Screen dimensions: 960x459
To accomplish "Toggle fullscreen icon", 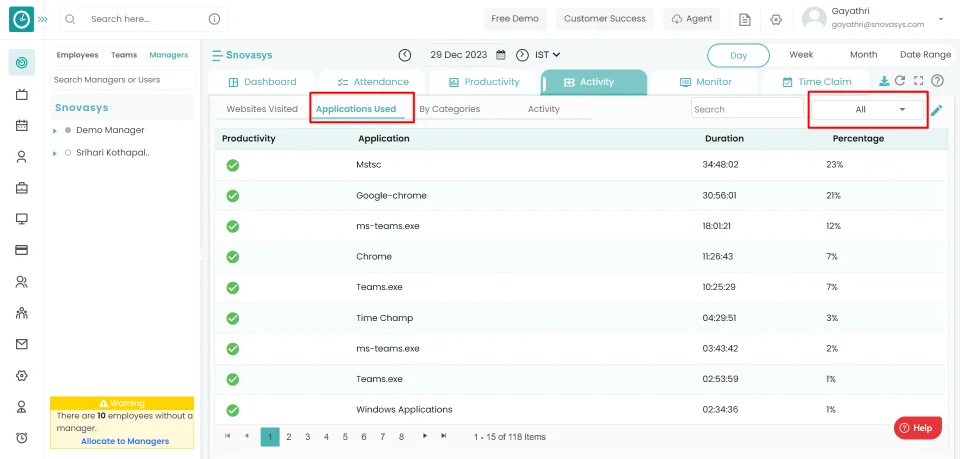I will (918, 81).
